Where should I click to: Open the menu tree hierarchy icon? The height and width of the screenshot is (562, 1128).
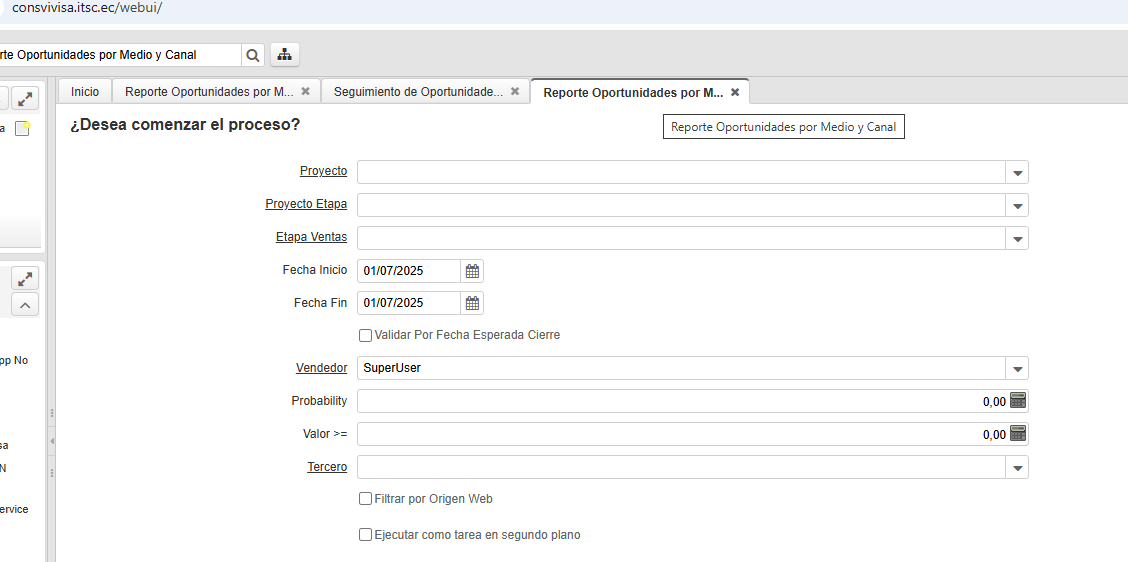tap(285, 55)
